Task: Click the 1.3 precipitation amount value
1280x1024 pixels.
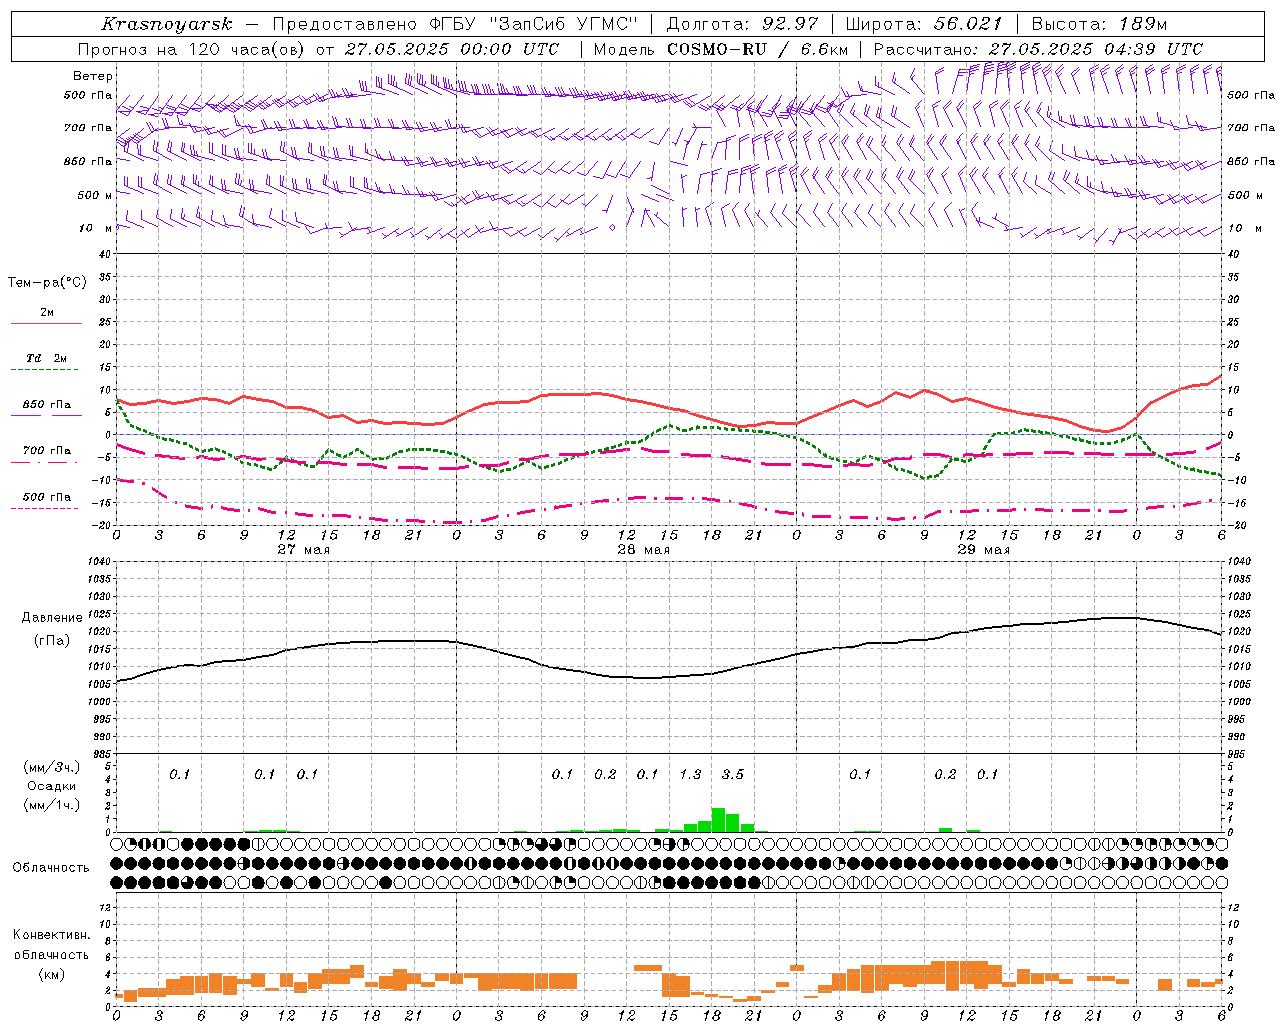Action: point(690,775)
